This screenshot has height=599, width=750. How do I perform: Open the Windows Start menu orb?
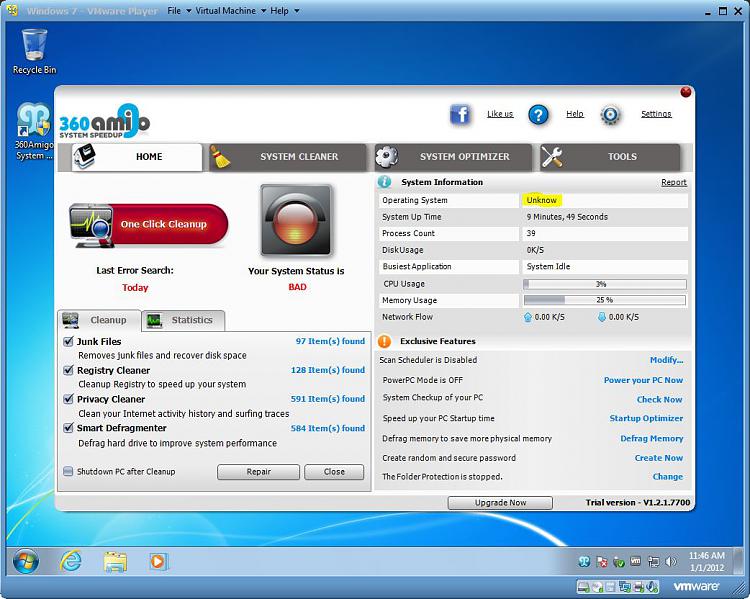tap(26, 561)
